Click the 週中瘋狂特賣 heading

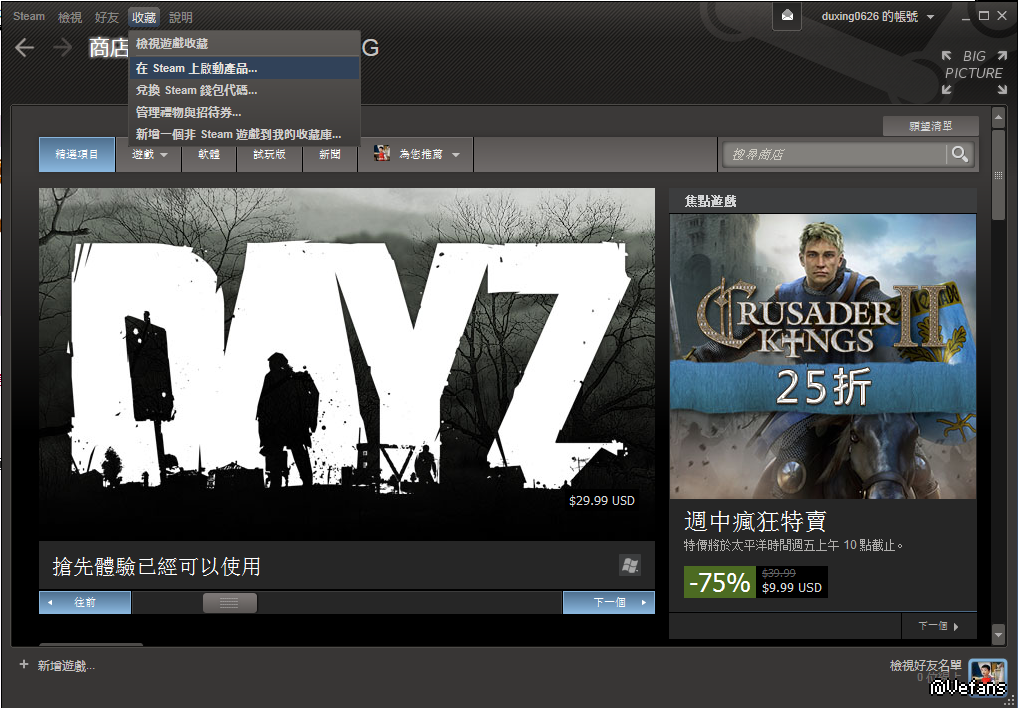[755, 521]
